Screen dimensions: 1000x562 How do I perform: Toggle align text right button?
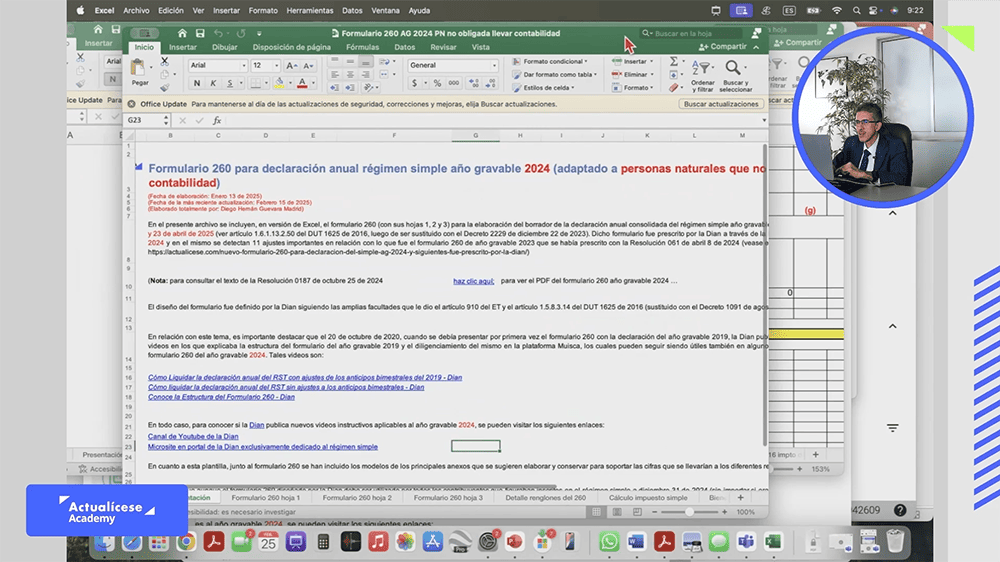coord(365,75)
